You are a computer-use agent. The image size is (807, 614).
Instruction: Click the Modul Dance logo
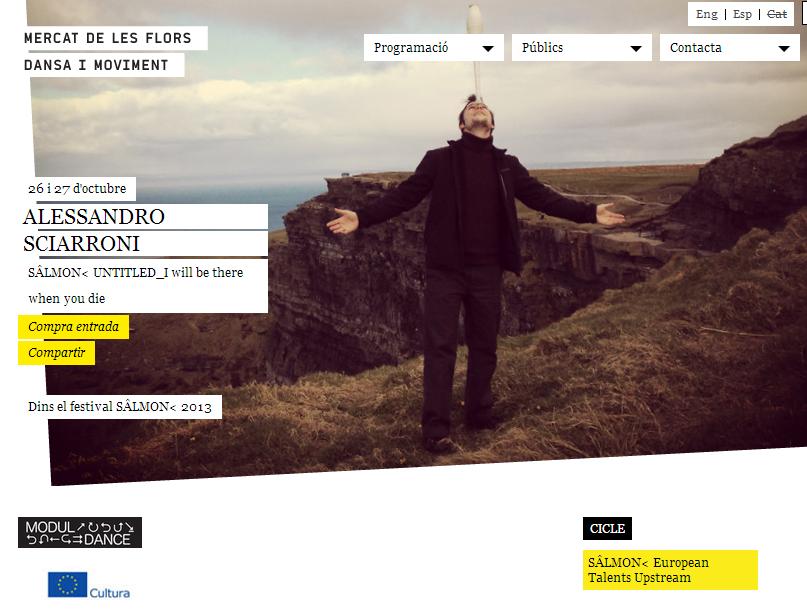pos(80,533)
